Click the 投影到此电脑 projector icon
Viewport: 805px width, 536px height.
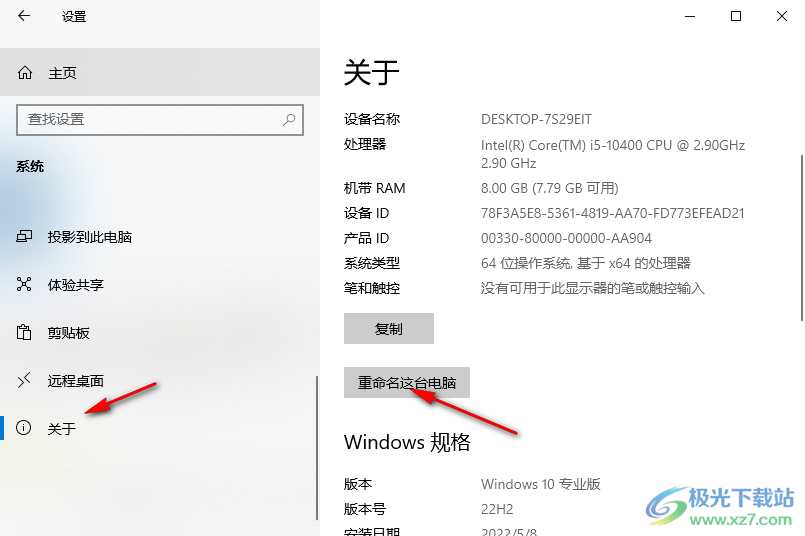[24, 237]
